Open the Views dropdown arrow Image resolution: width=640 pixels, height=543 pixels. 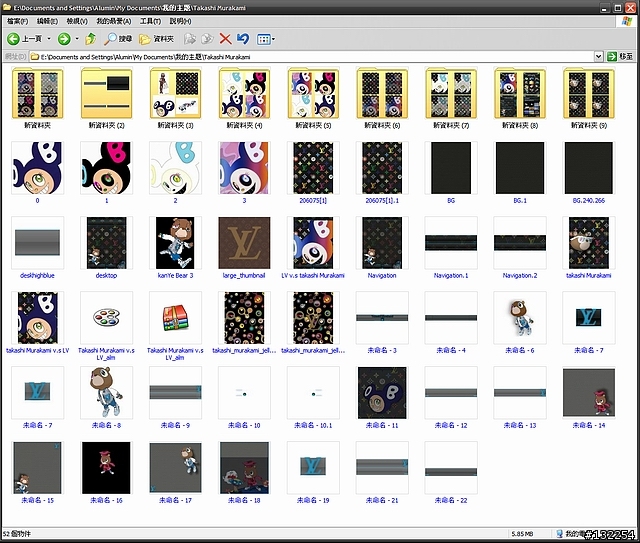click(x=273, y=39)
